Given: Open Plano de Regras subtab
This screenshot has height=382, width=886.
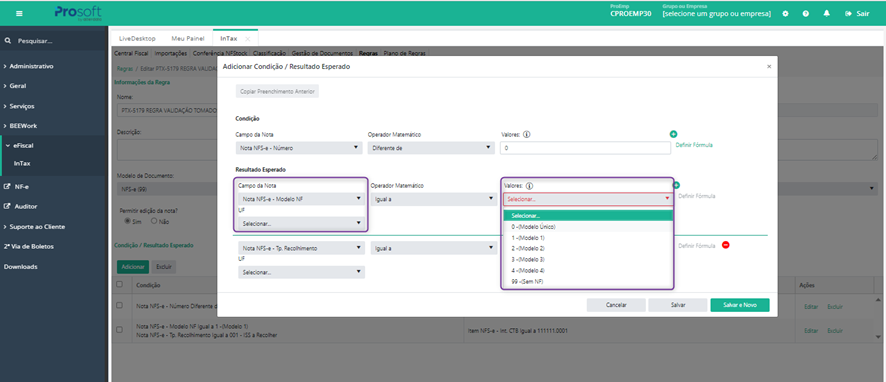Looking at the screenshot, I should tap(405, 53).
